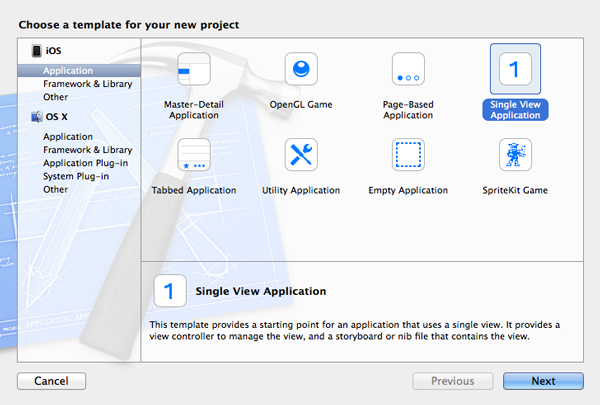
Task: Click the OS X section header
Action: 57,117
